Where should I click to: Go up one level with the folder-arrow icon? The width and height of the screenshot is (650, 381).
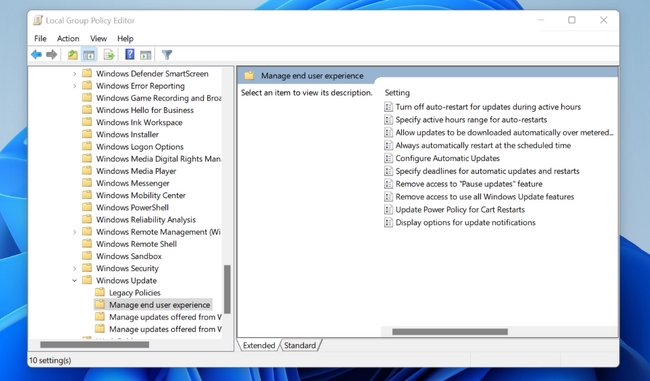pos(73,54)
